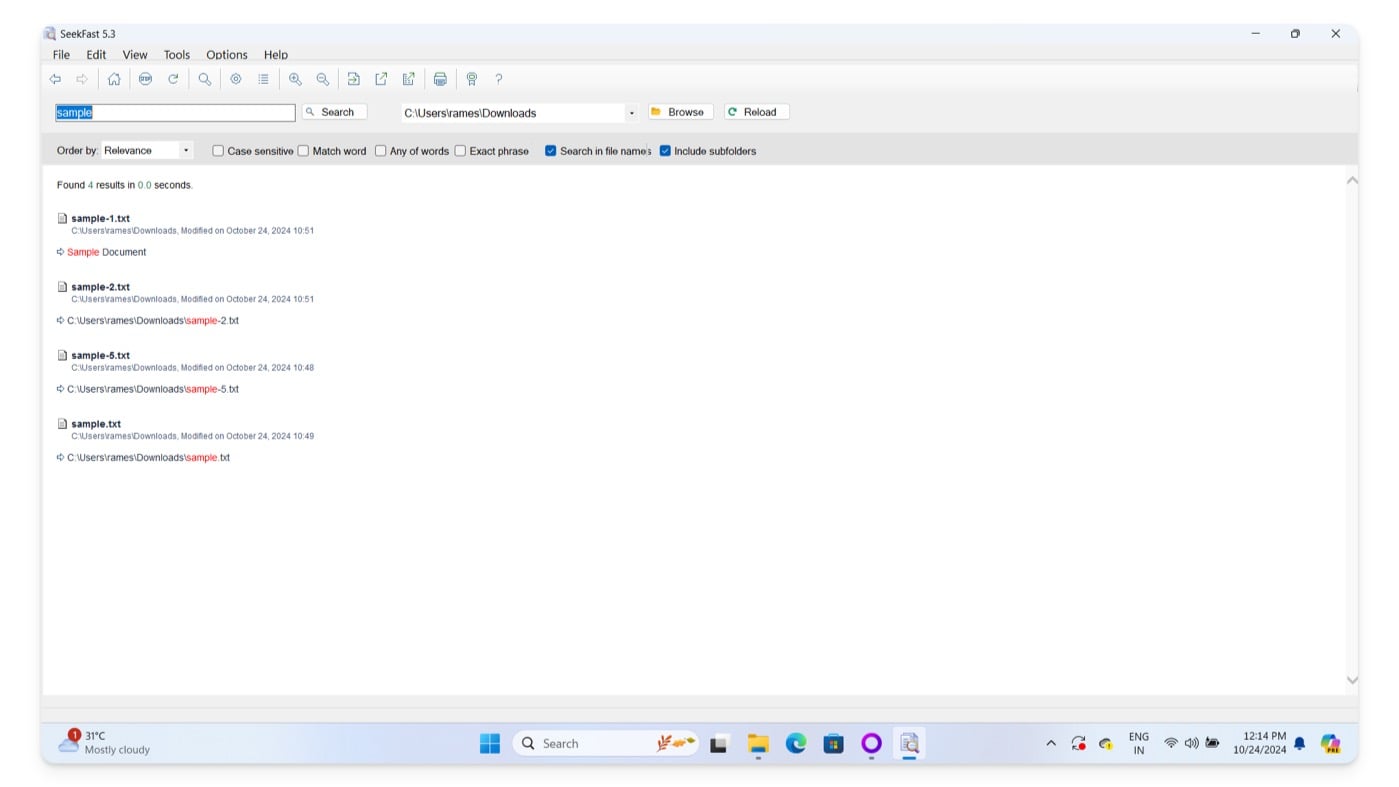Click the page-with-arrow toolbar icon

[x=353, y=79]
